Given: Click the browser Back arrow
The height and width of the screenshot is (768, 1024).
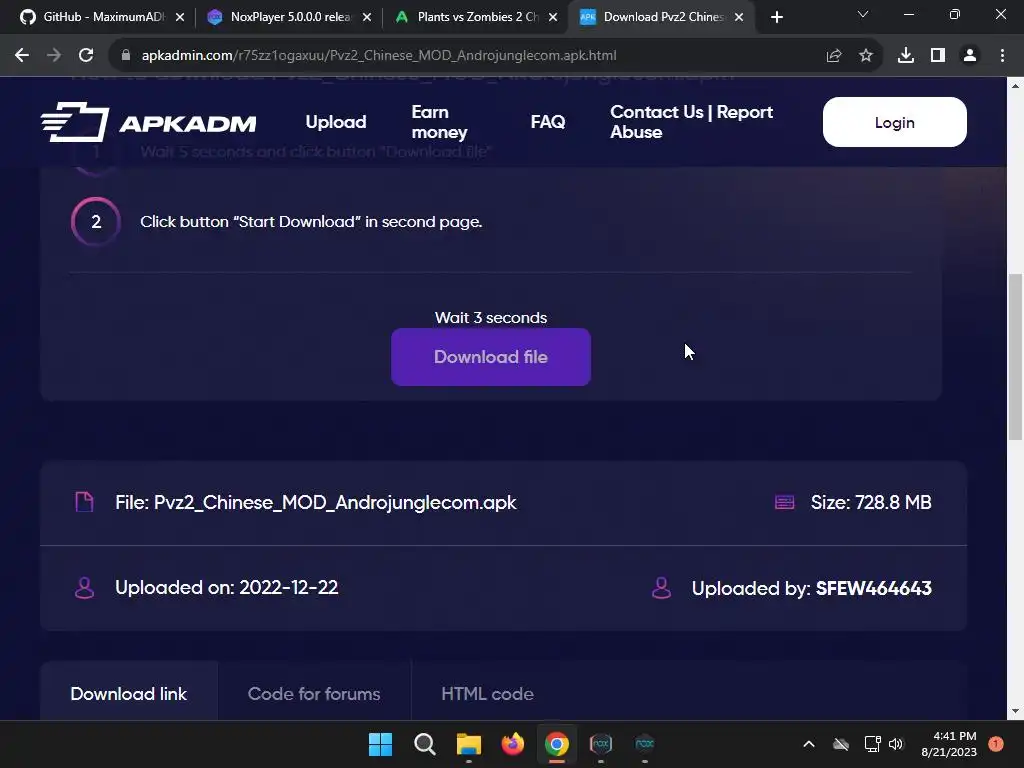Looking at the screenshot, I should (x=22, y=56).
